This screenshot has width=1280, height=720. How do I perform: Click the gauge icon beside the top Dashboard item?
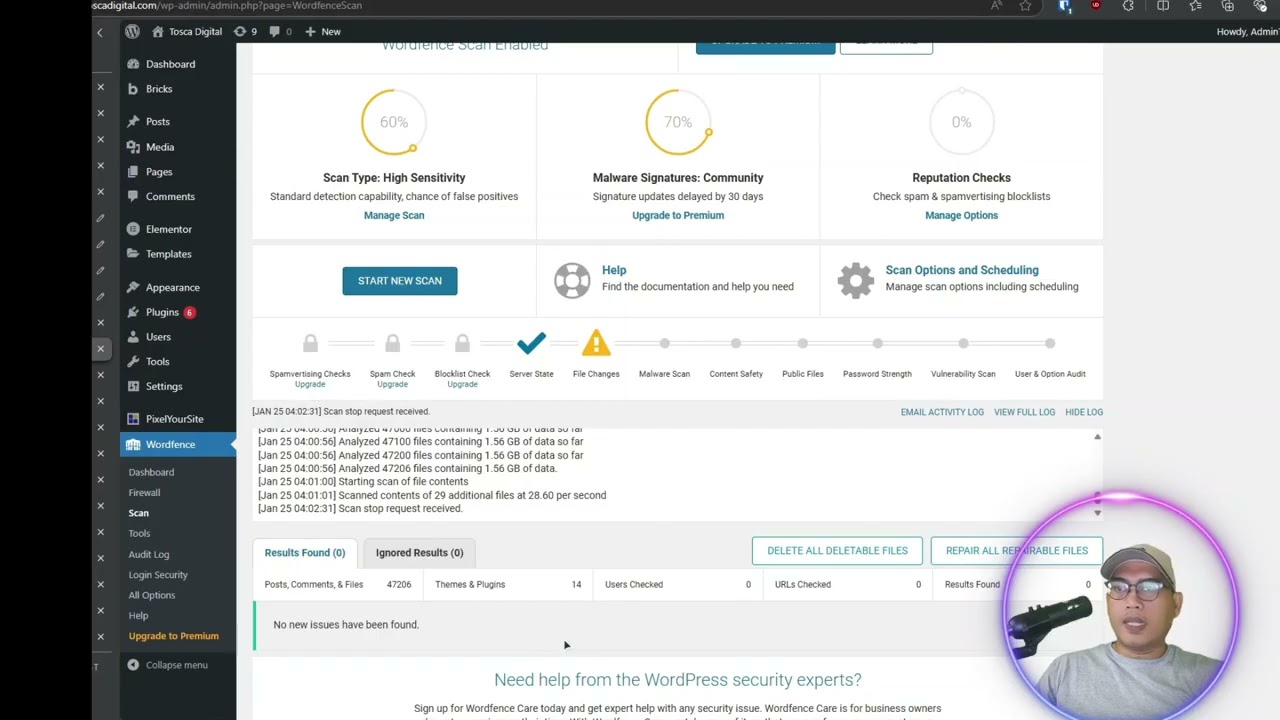coord(133,64)
